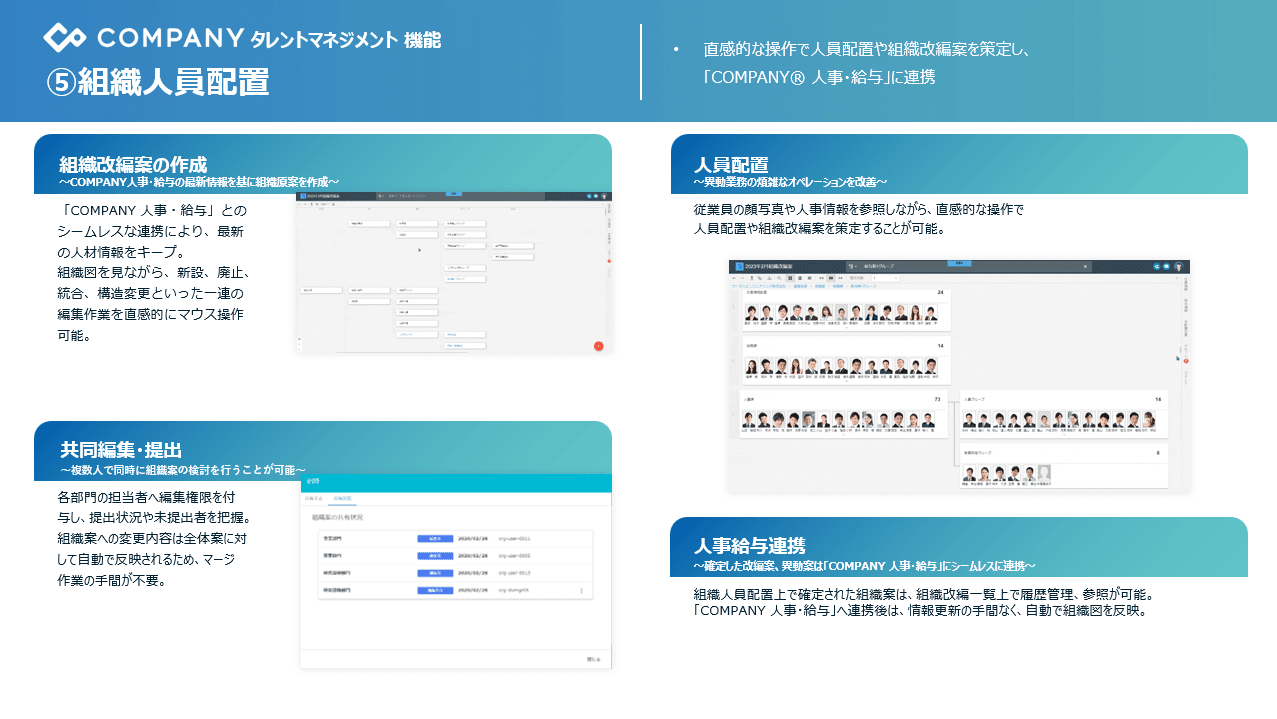Open the kebab menu on the org-divmgr05 row
Image resolution: width=1277 pixels, height=719 pixels.
pyautogui.click(x=581, y=591)
